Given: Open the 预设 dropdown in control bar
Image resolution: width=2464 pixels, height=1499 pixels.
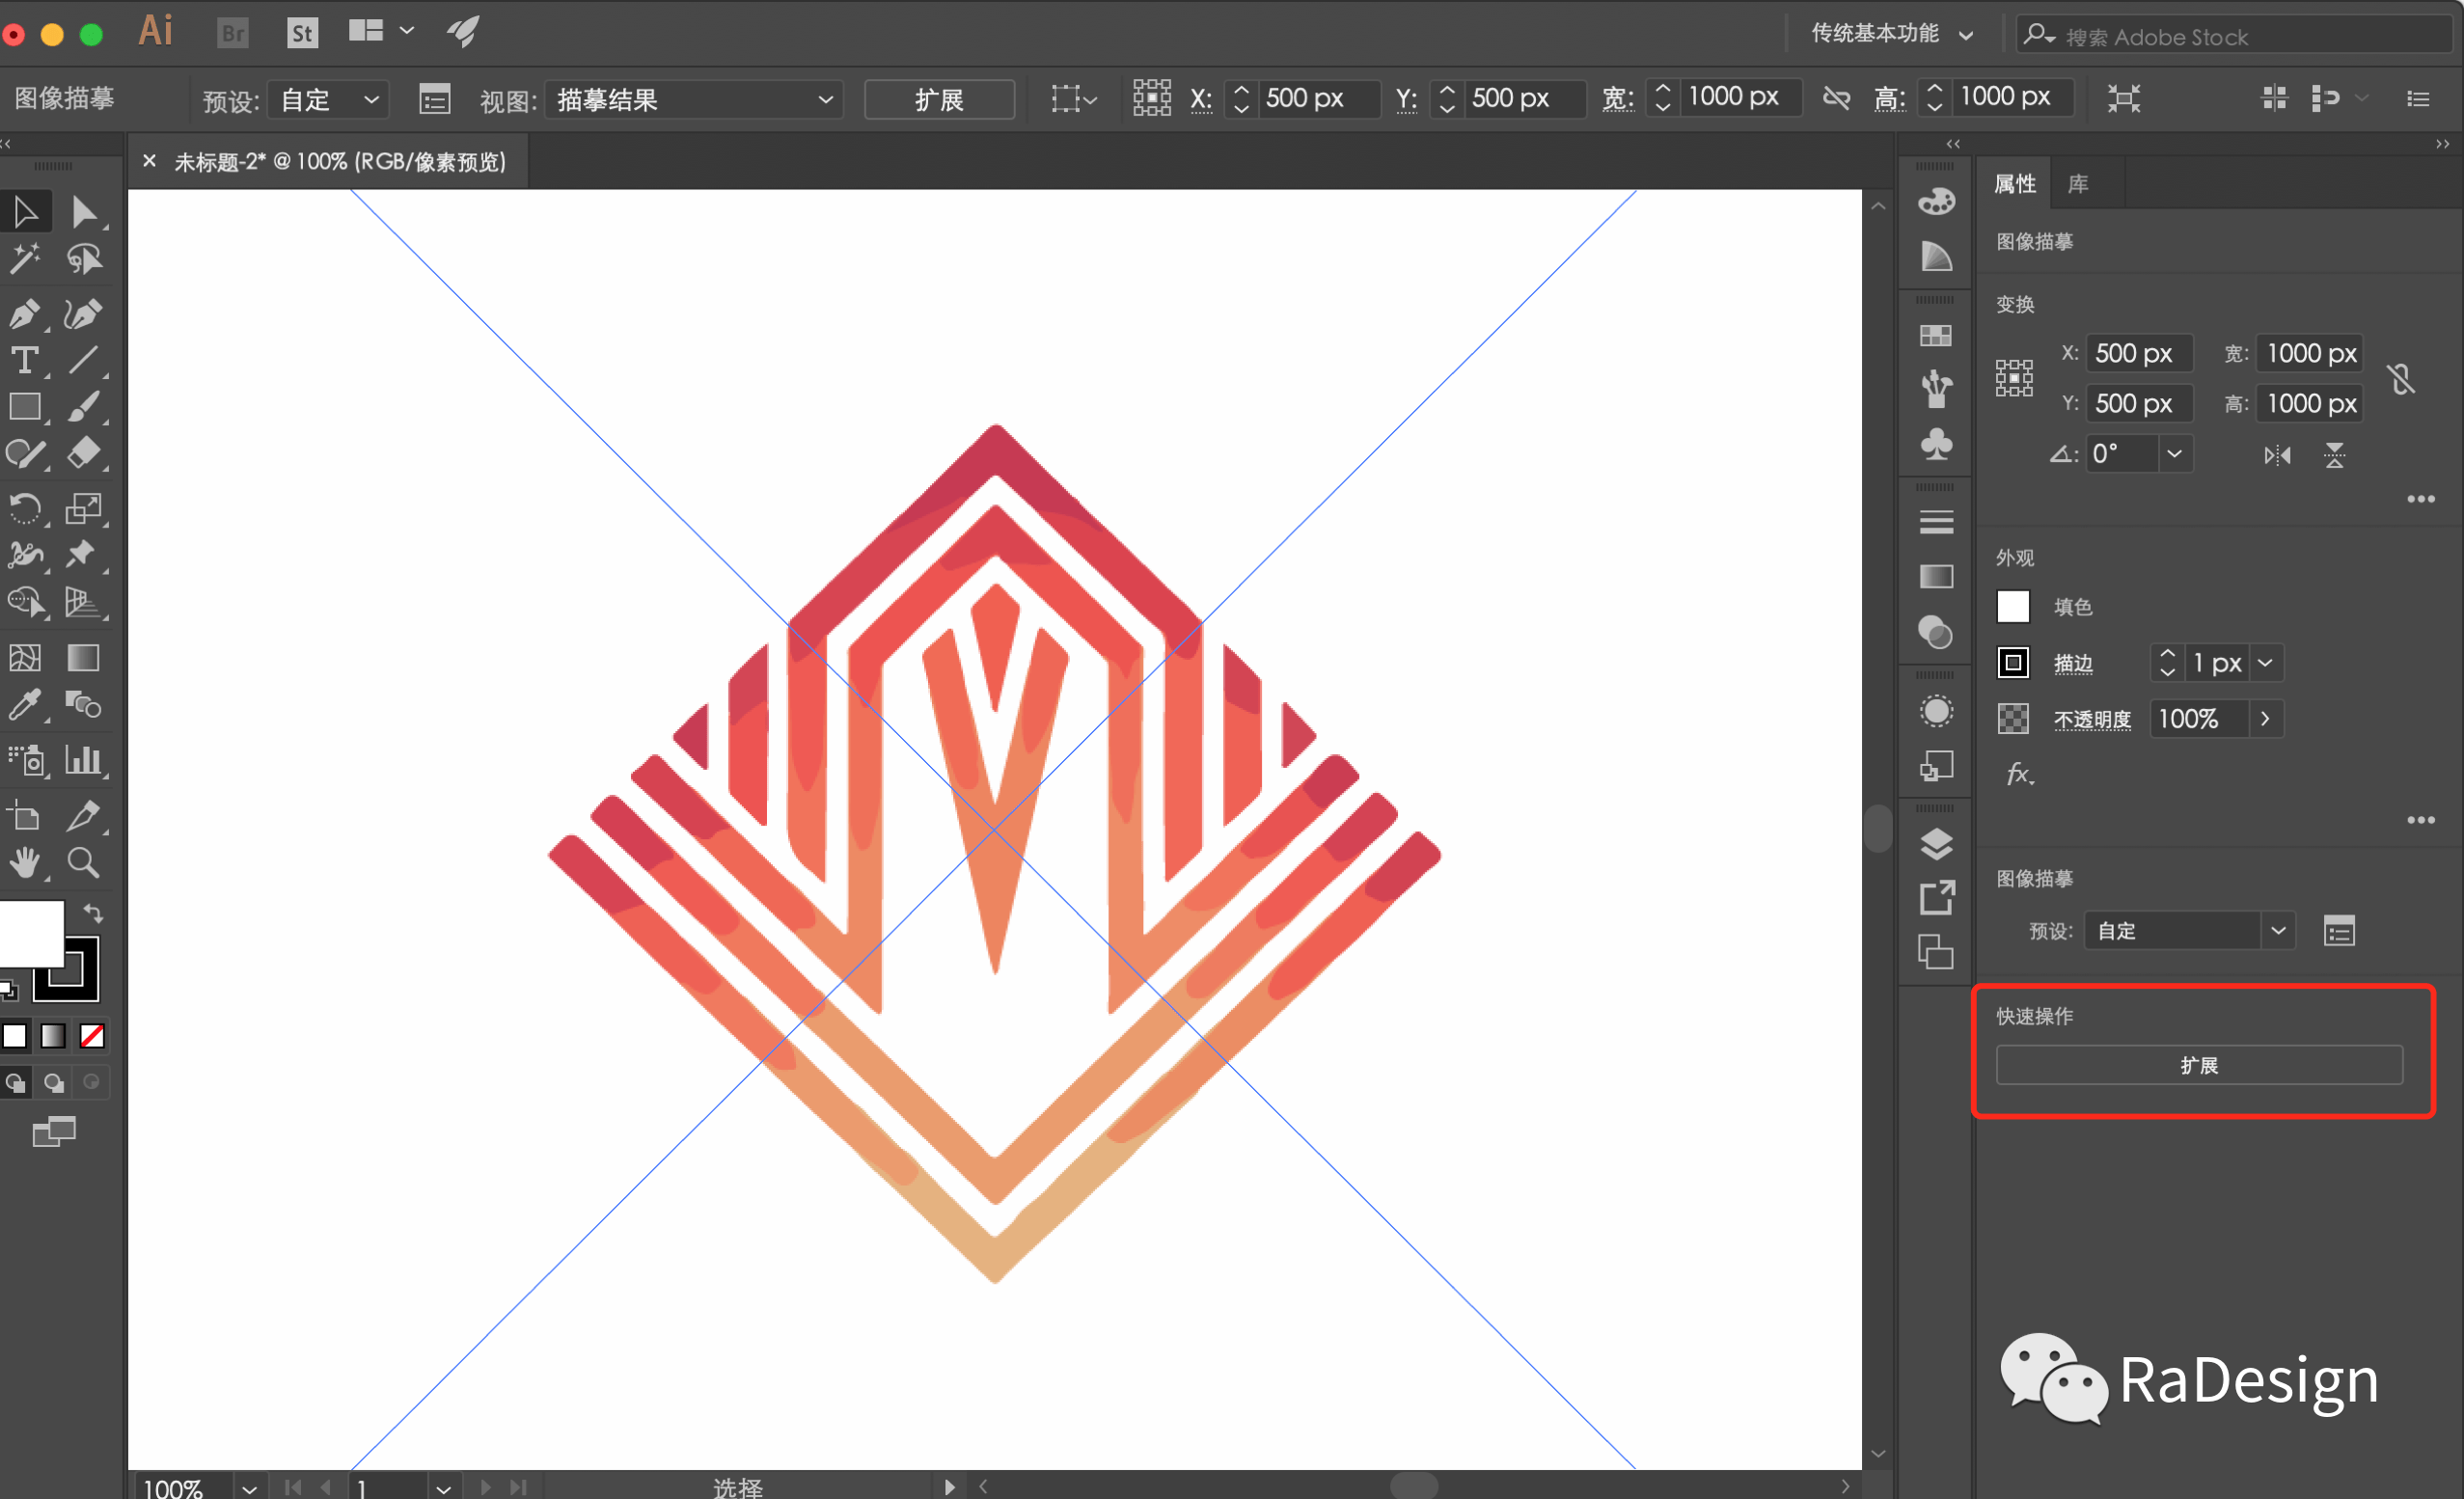Looking at the screenshot, I should [328, 100].
